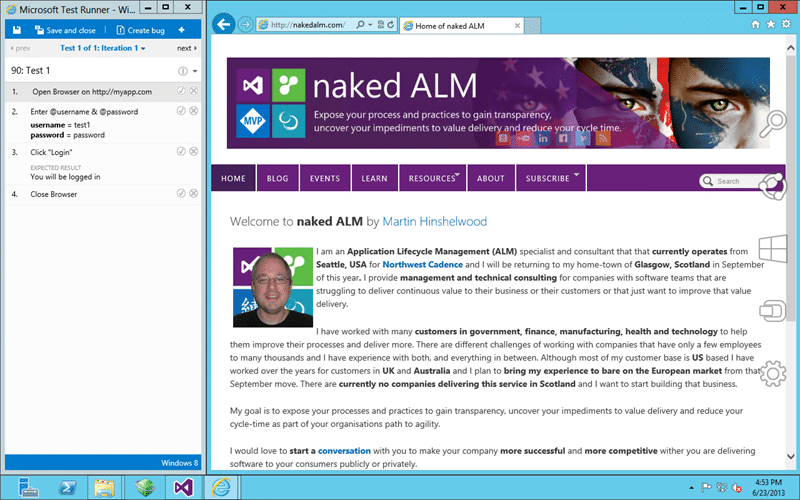
Task: Open browser Tools gear
Action: pyautogui.click(x=786, y=24)
